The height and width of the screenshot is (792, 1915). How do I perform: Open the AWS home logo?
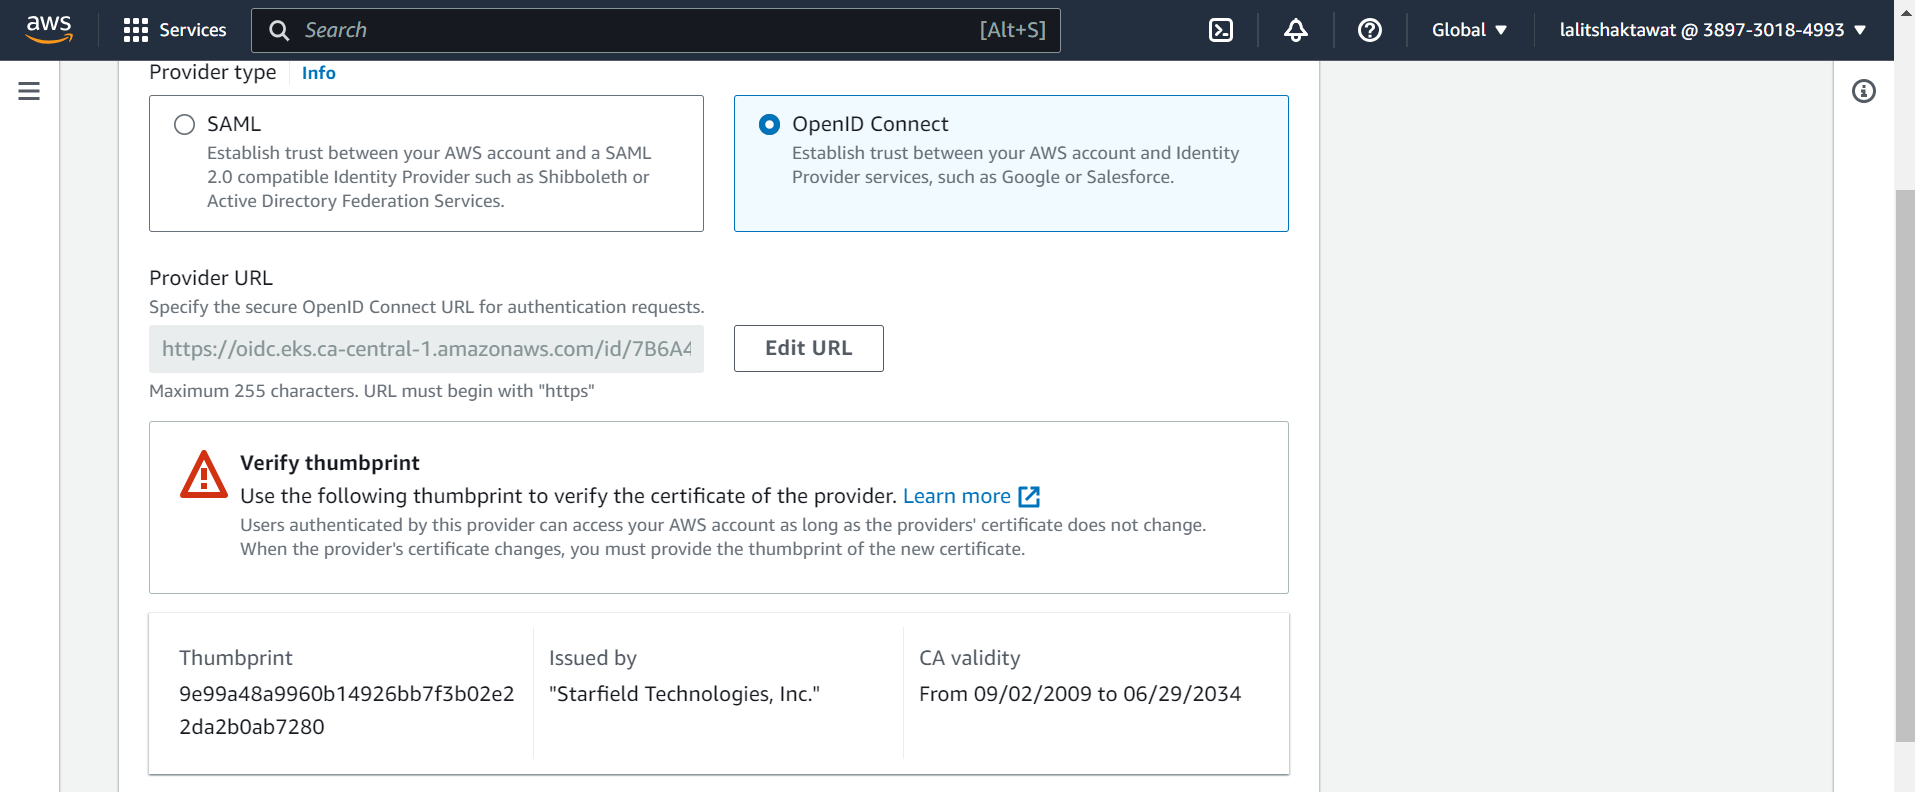pos(49,30)
